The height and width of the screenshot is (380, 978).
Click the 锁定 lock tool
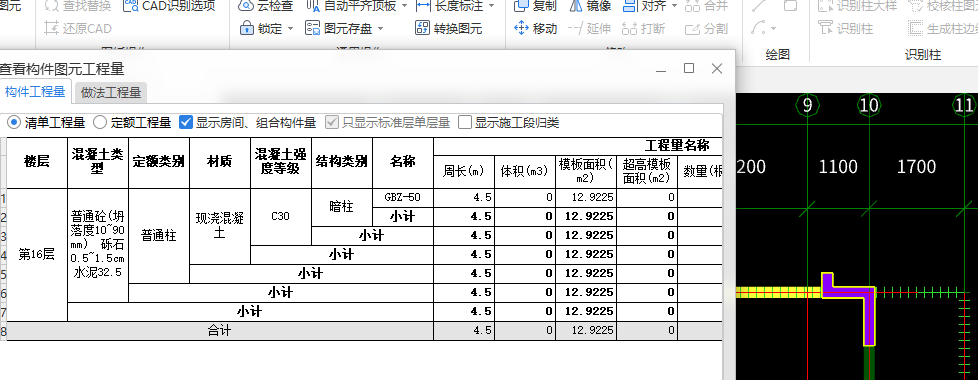coord(261,29)
